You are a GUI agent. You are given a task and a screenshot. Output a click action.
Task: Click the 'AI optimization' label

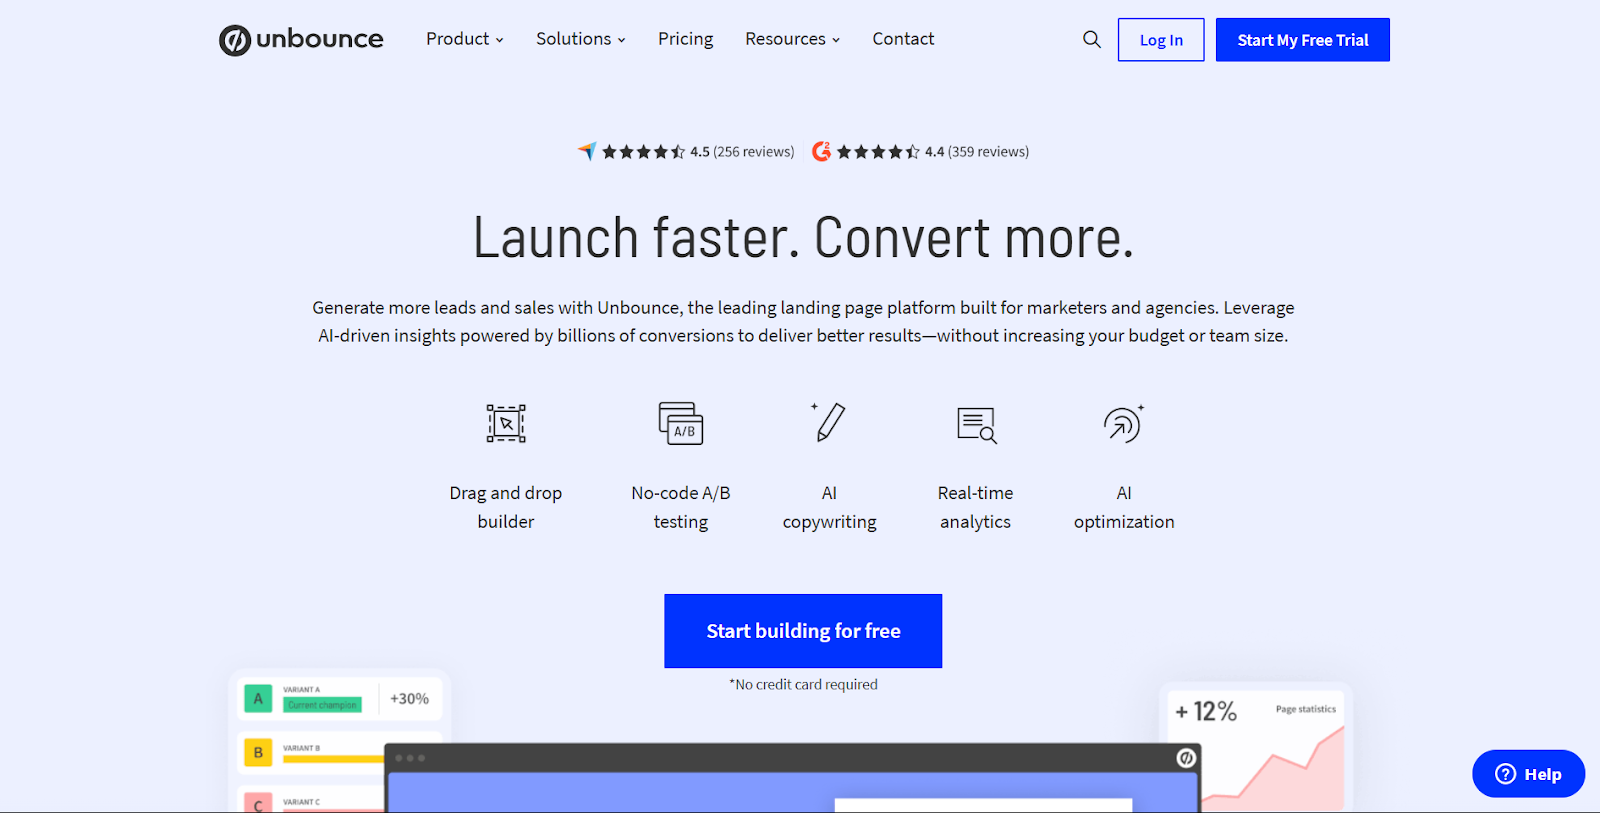pyautogui.click(x=1124, y=507)
